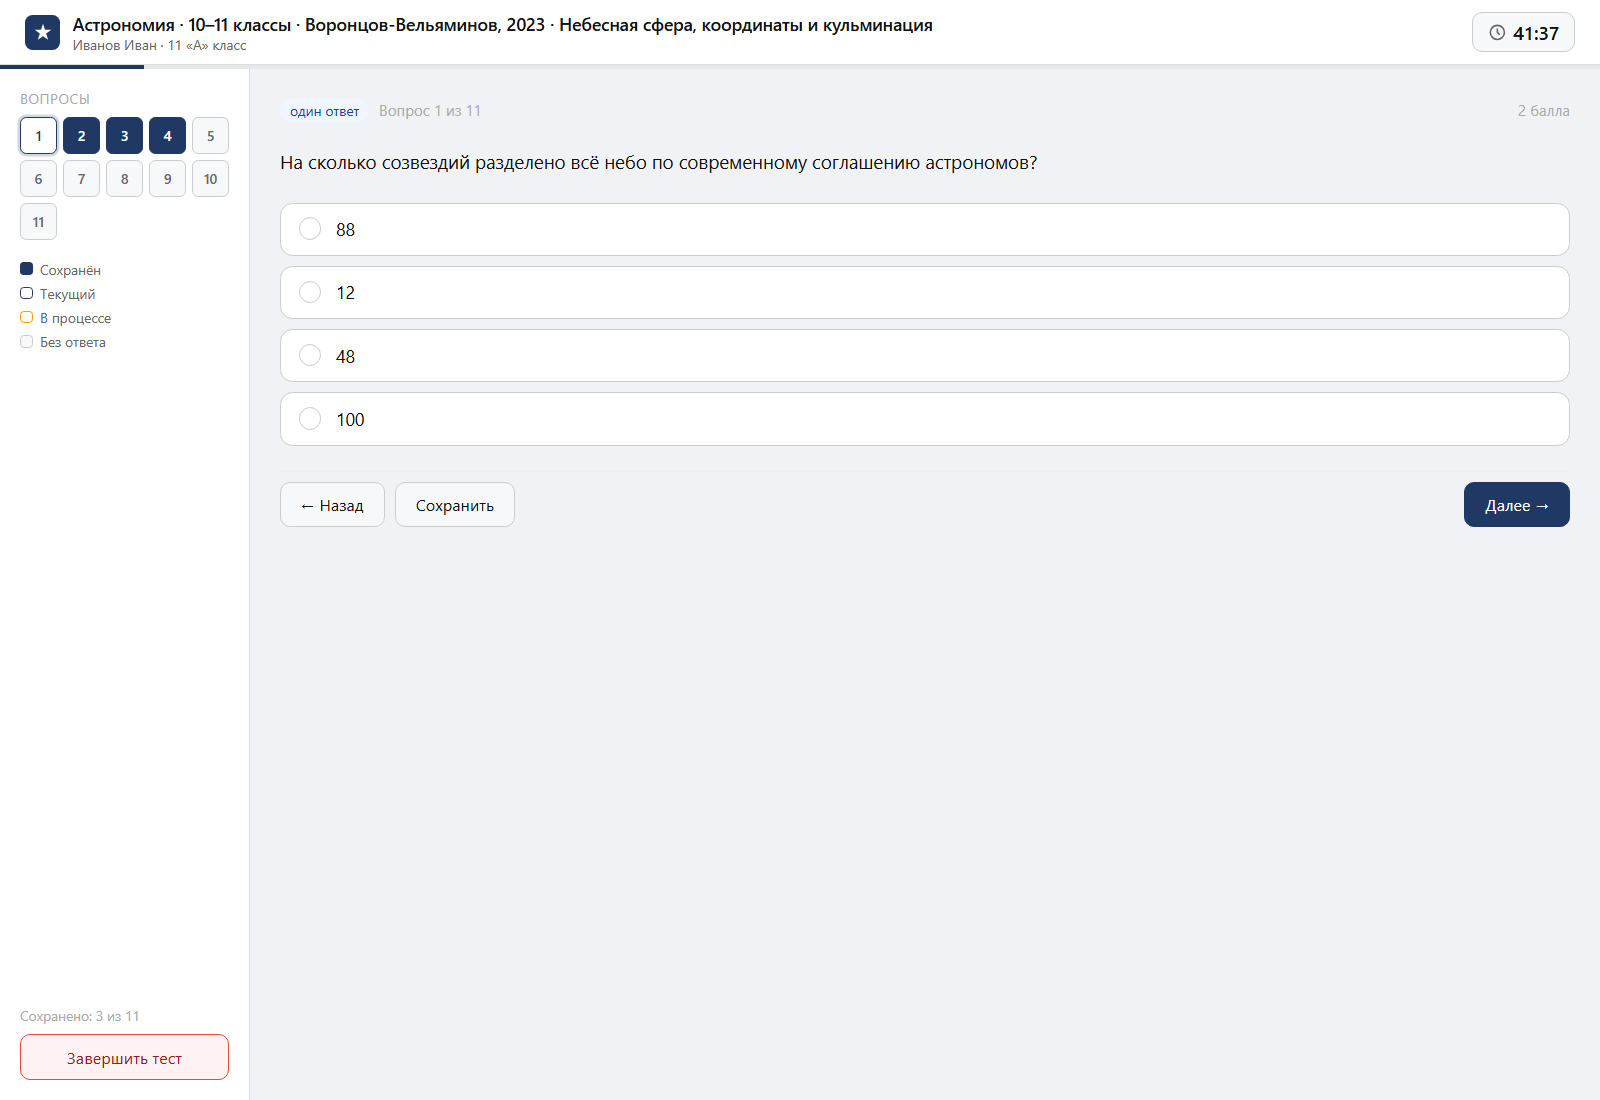This screenshot has width=1600, height=1100.
Task: Click the 41:37 timer display
Action: click(1523, 33)
